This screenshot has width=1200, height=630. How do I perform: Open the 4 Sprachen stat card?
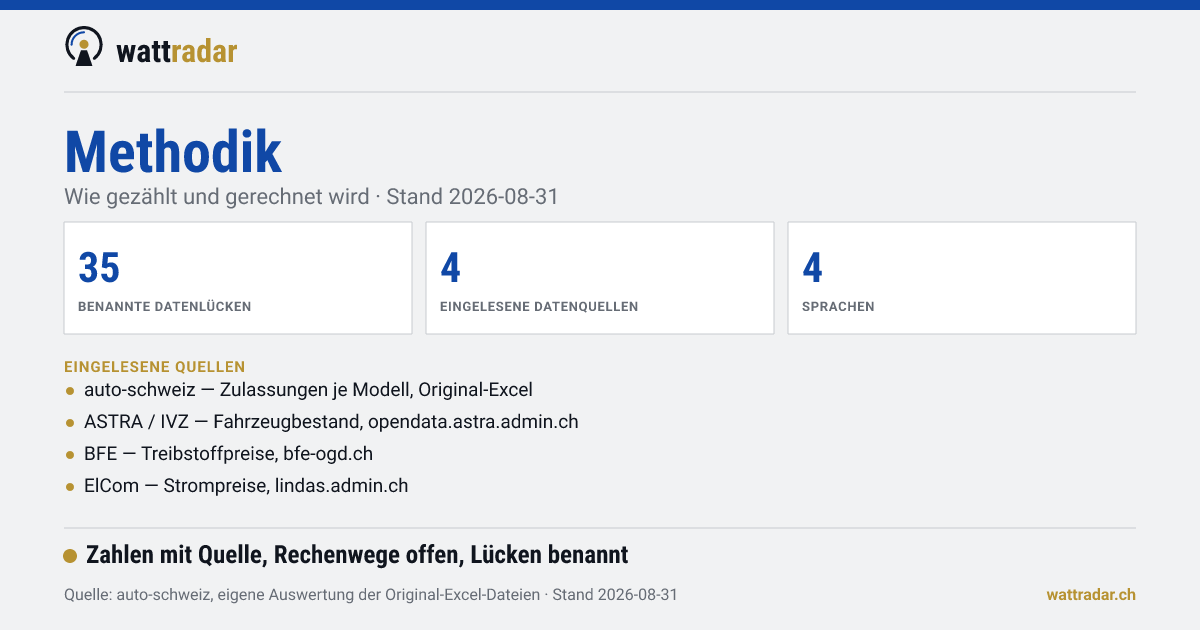point(962,278)
